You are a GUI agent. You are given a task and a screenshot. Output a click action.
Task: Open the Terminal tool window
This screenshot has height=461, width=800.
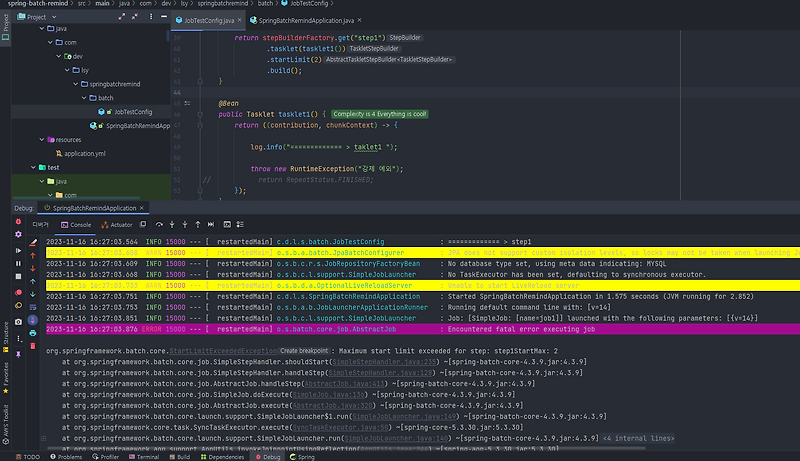coord(144,457)
